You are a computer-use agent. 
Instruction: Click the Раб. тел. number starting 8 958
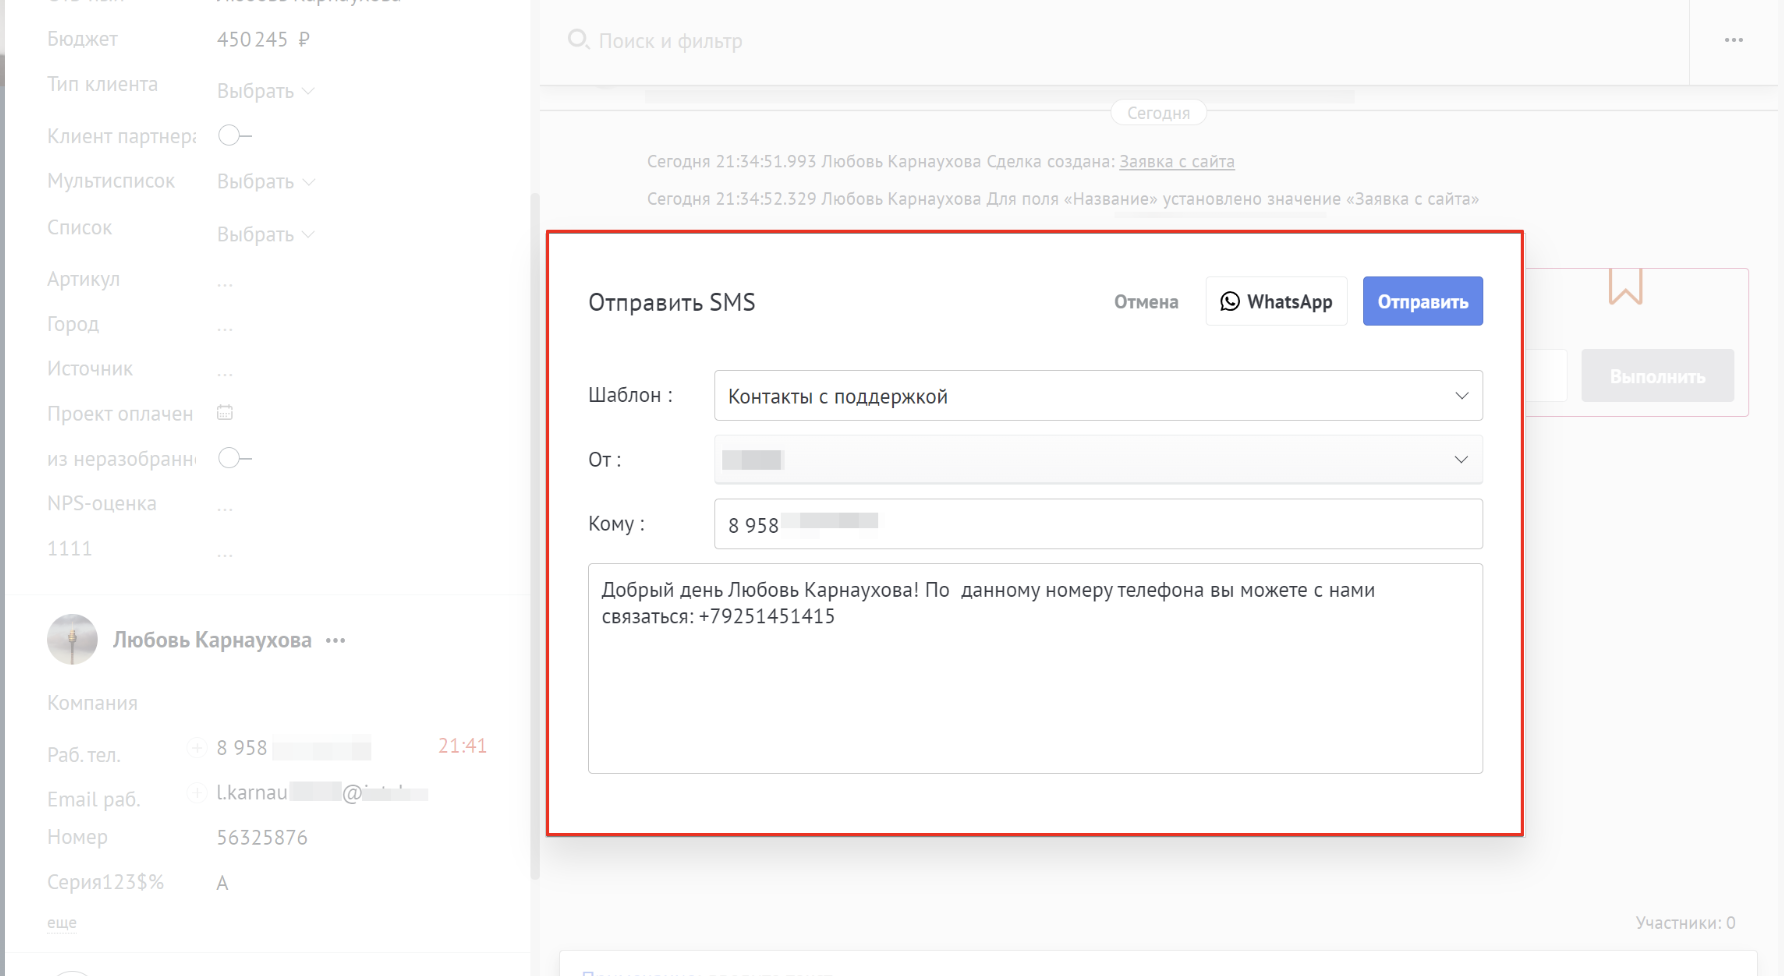tap(294, 748)
